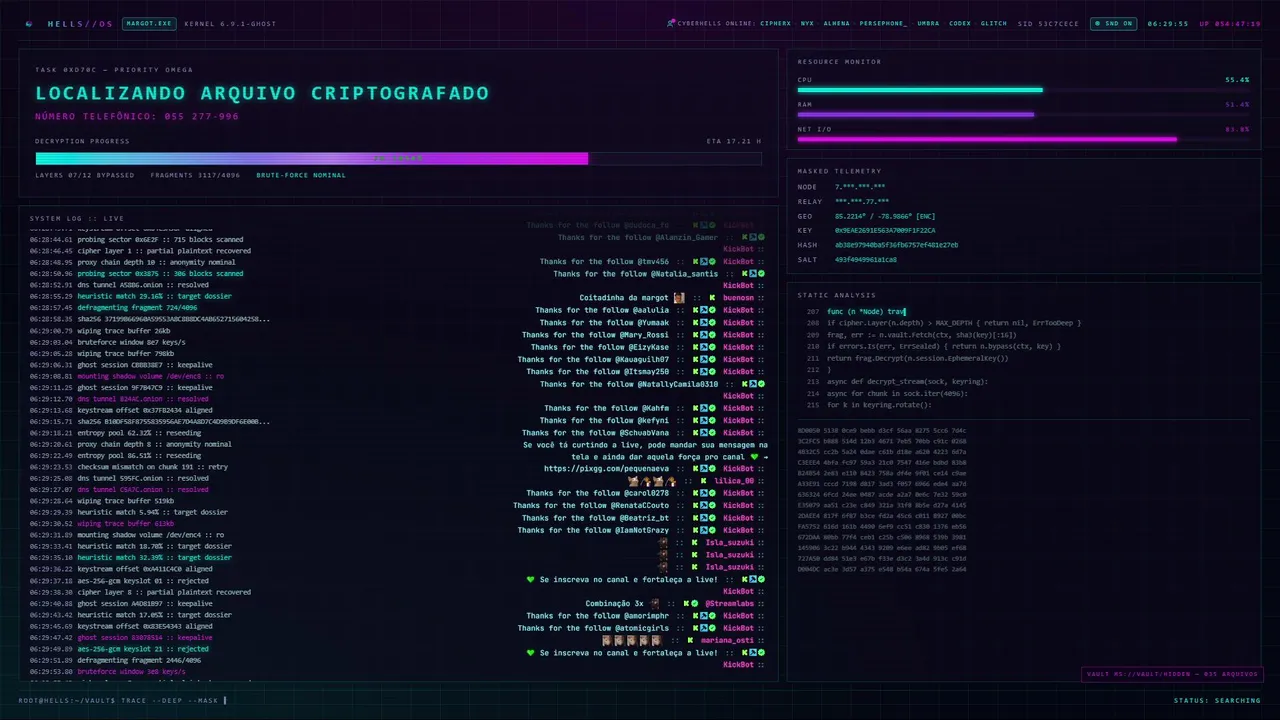Select CIPHERX in the online list
Viewport: 1280px width, 720px height.
click(x=775, y=23)
